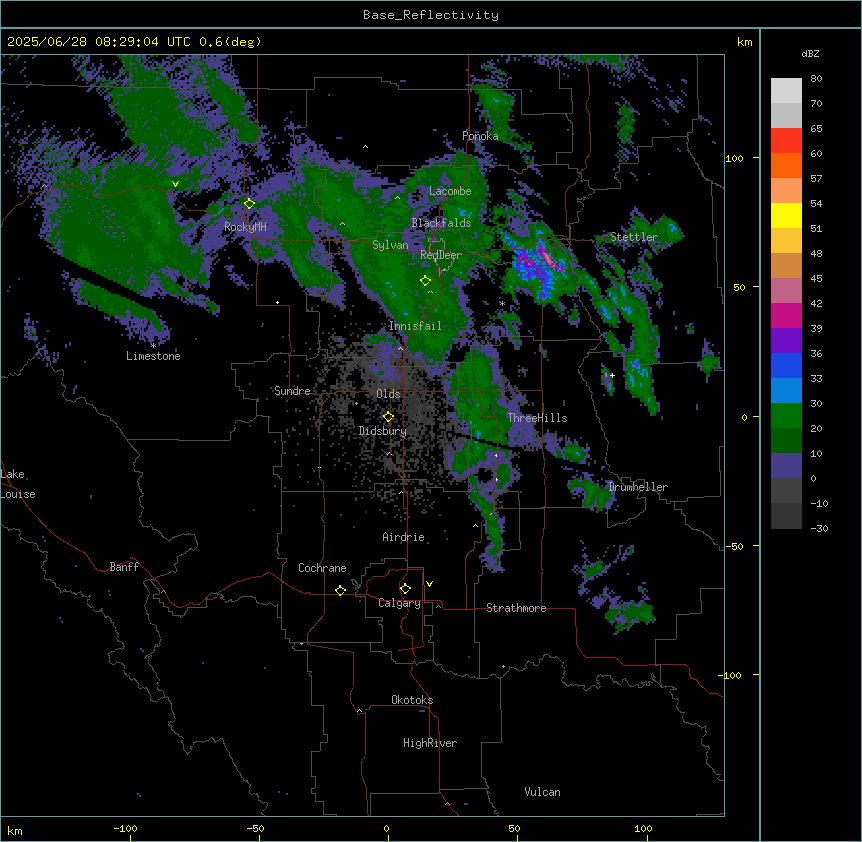Image resolution: width=862 pixels, height=842 pixels.
Task: Click the yellow diamond marker above RockyMH
Action: [x=249, y=204]
